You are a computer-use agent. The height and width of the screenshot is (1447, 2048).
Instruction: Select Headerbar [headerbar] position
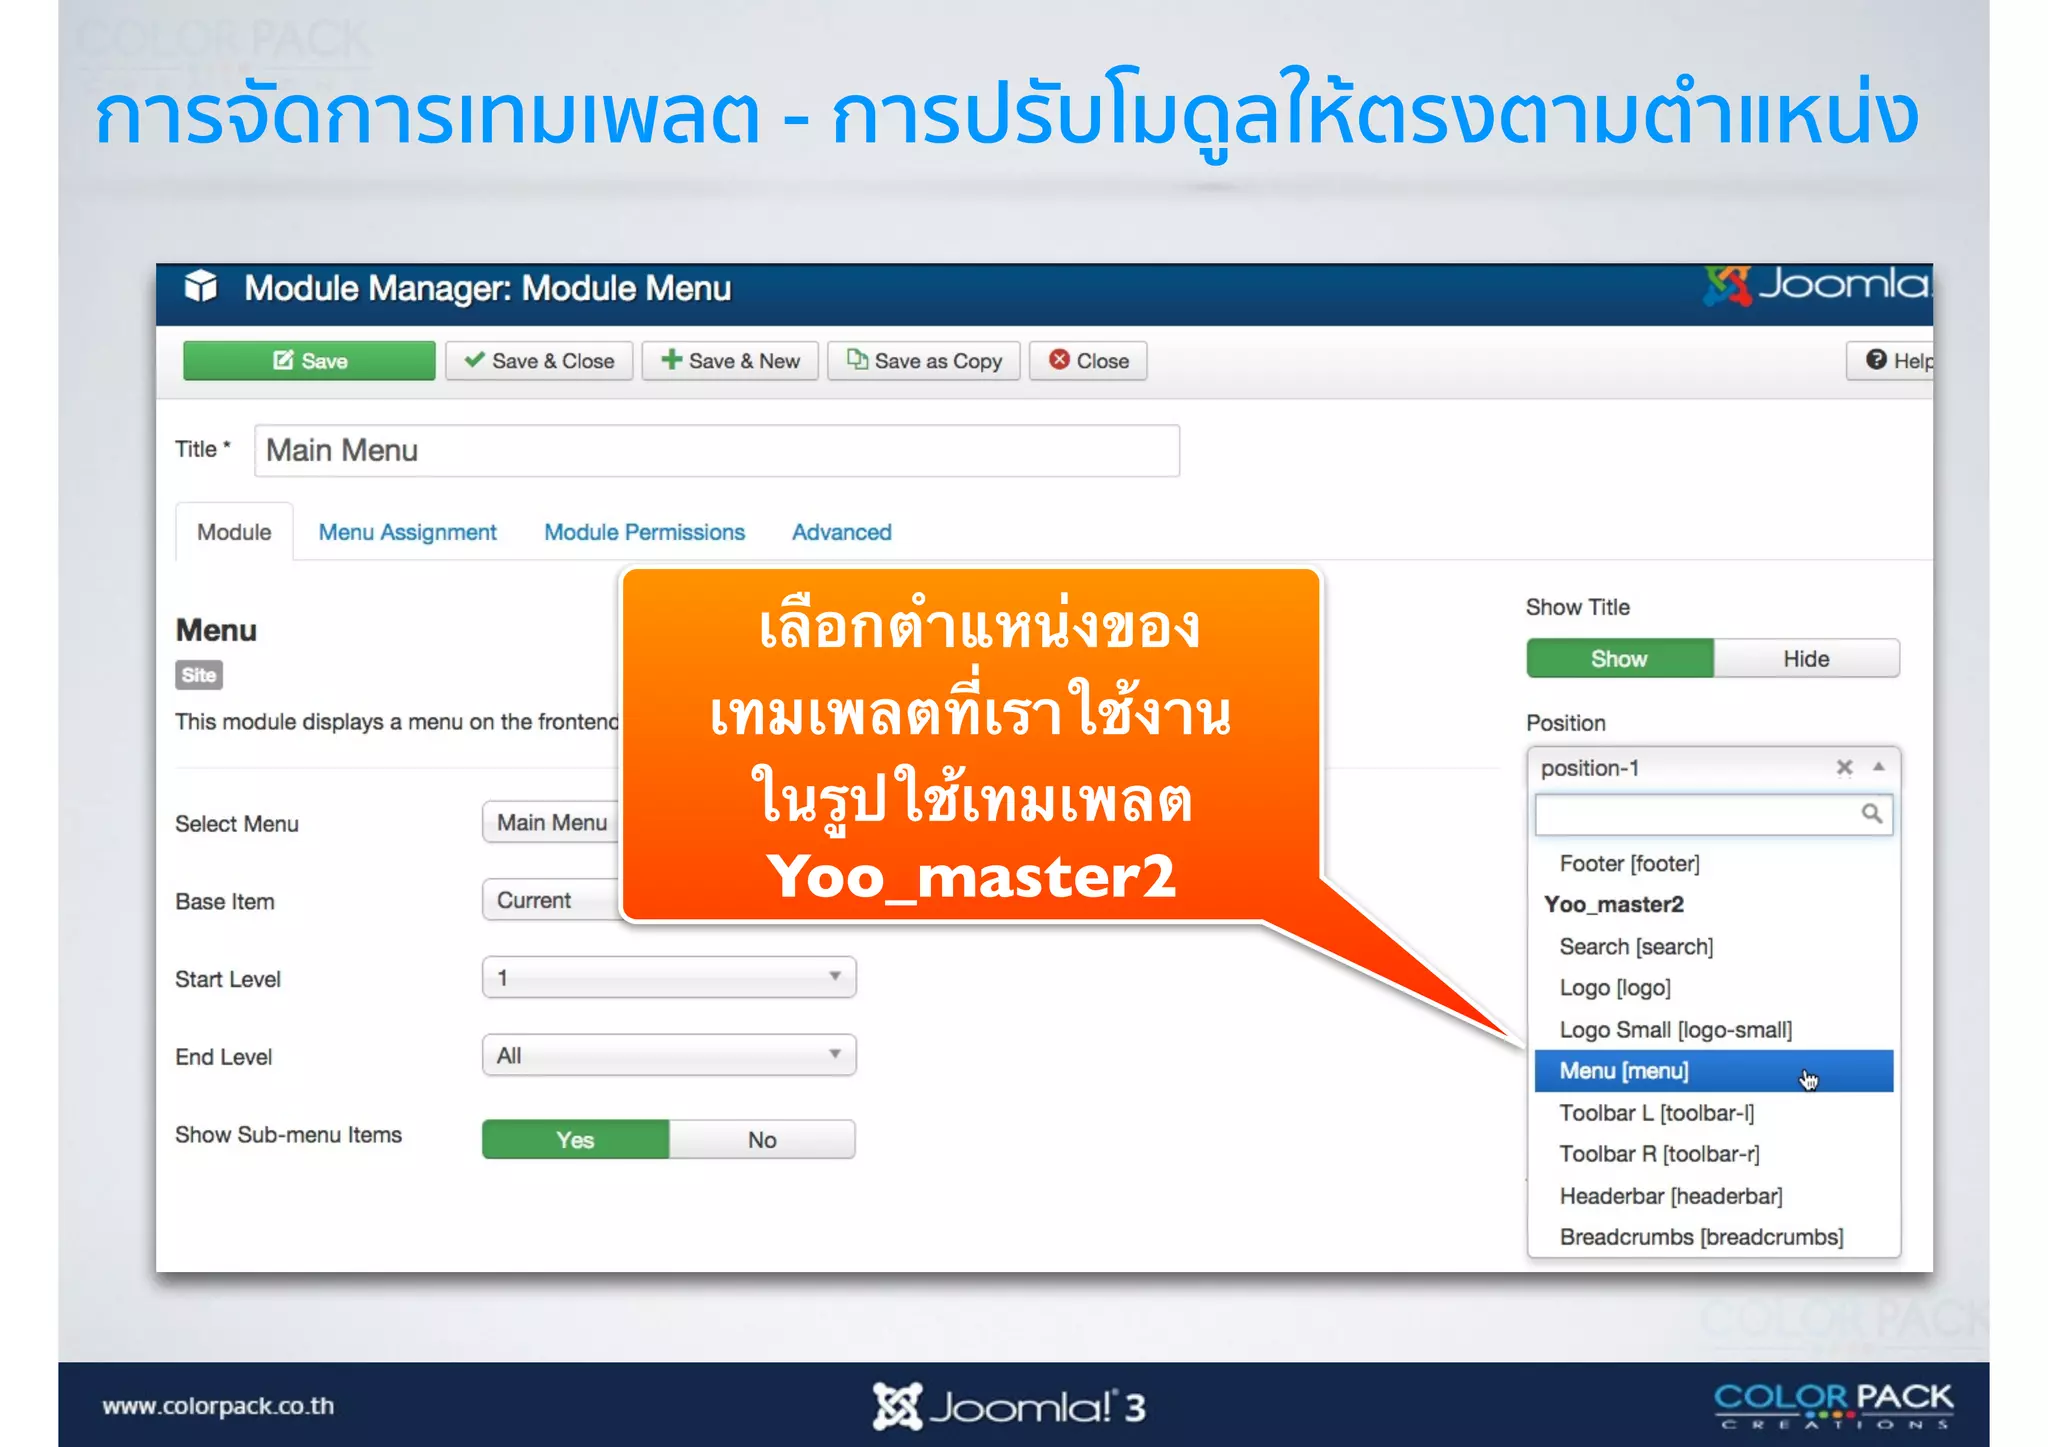click(x=1714, y=1196)
